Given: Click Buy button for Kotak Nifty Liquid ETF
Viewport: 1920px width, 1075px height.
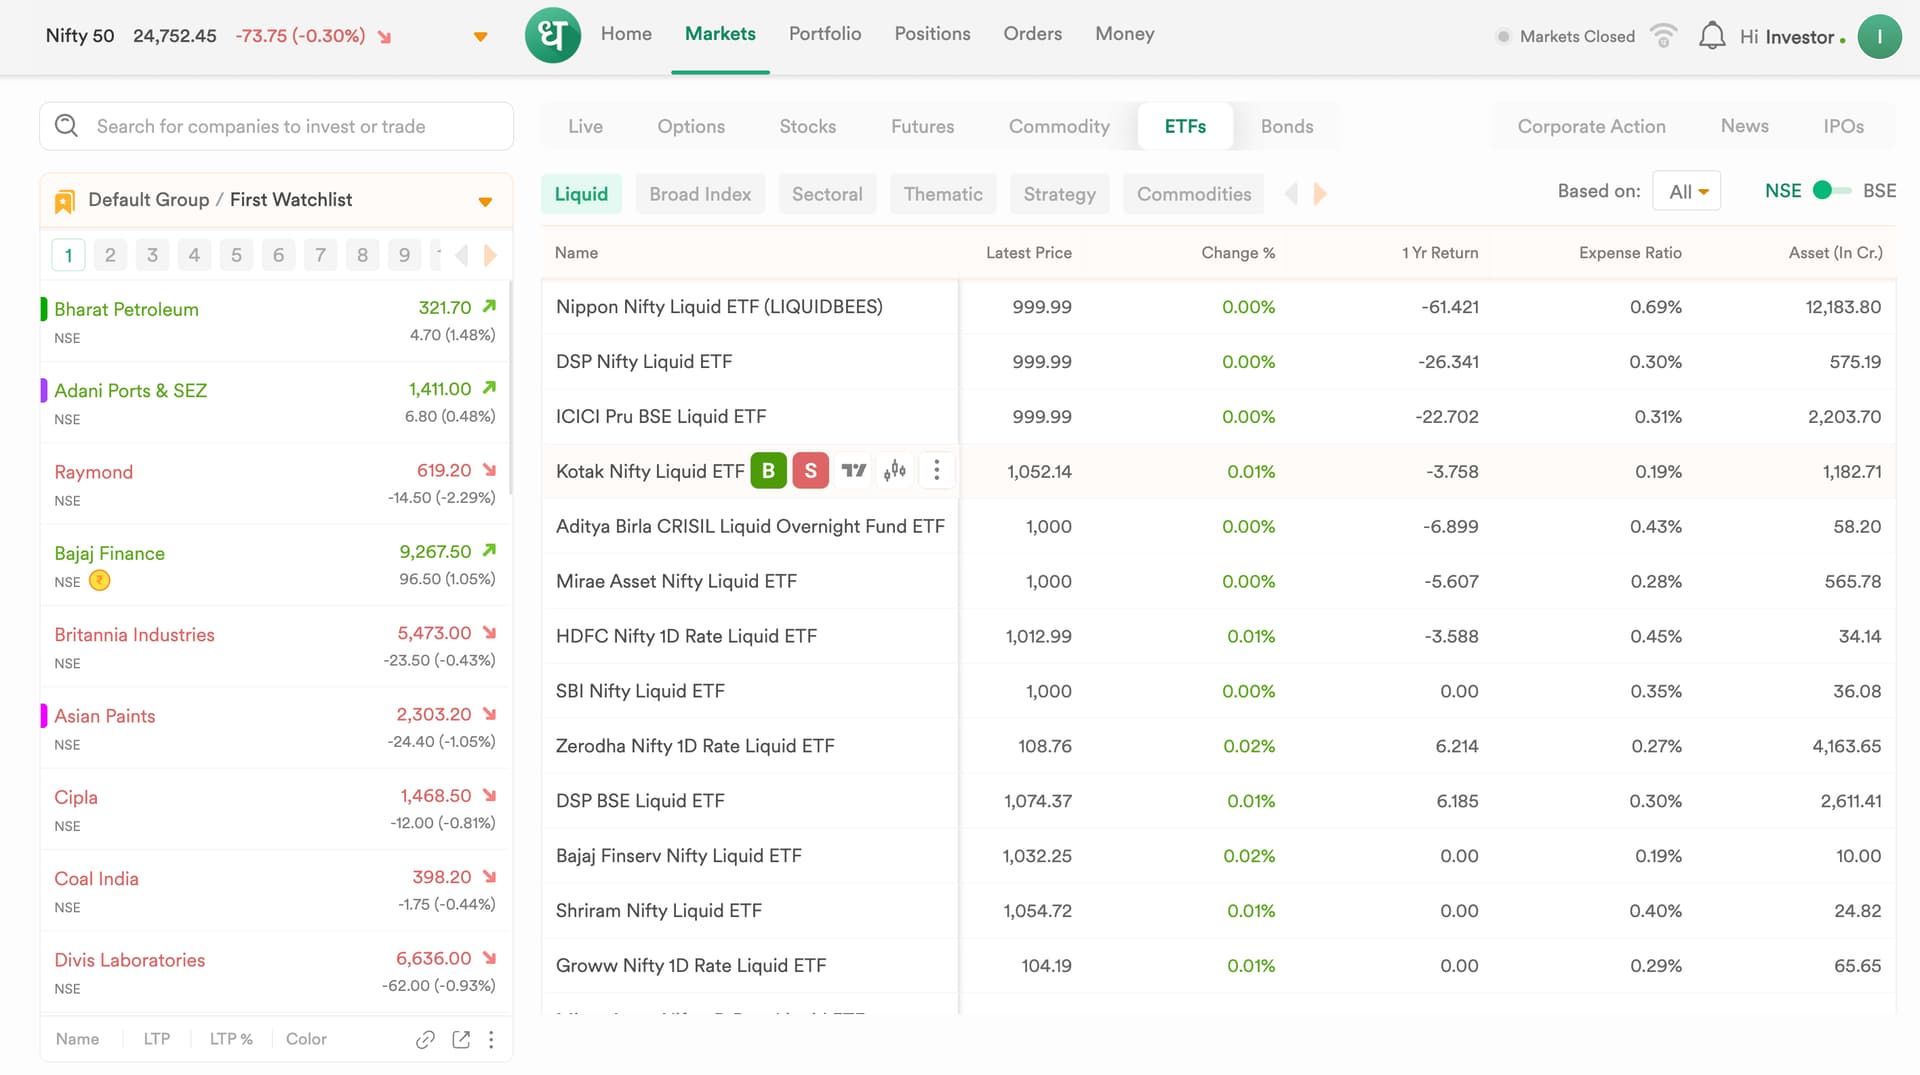Looking at the screenshot, I should 768,471.
